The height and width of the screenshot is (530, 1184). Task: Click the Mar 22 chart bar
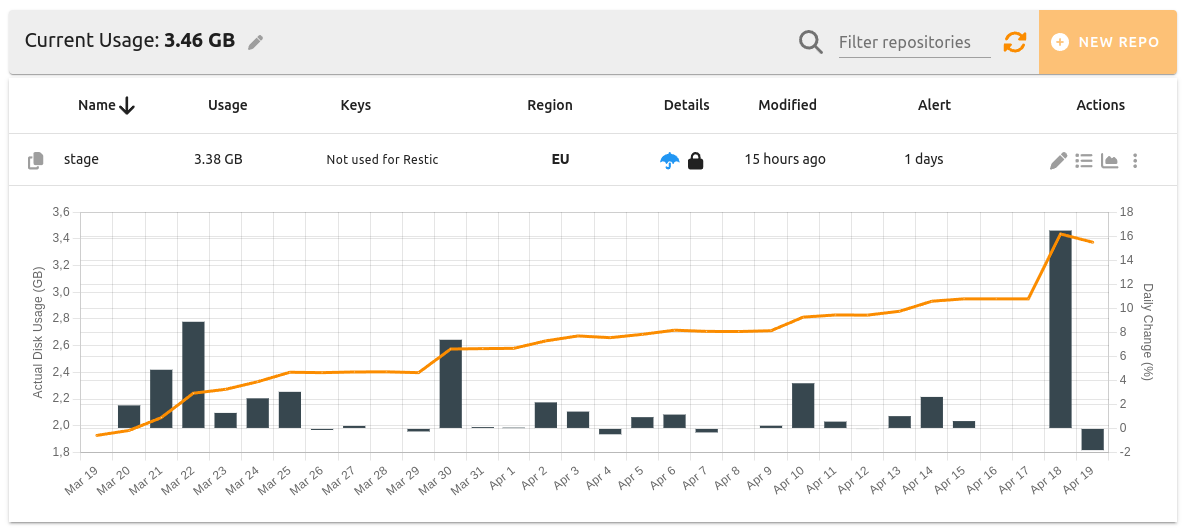coord(193,375)
